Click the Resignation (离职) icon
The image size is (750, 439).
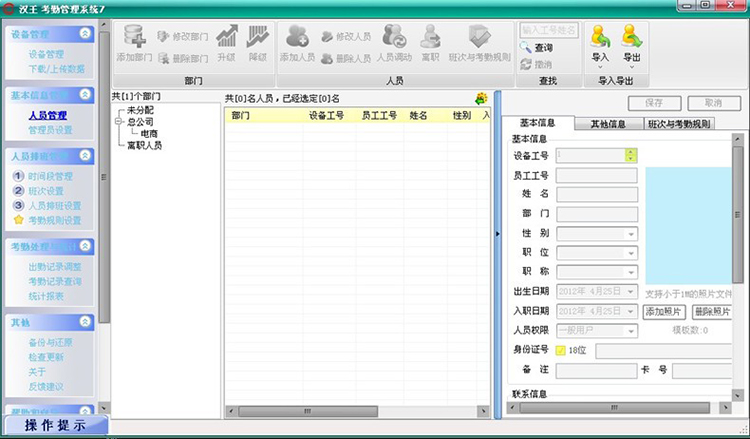click(430, 36)
